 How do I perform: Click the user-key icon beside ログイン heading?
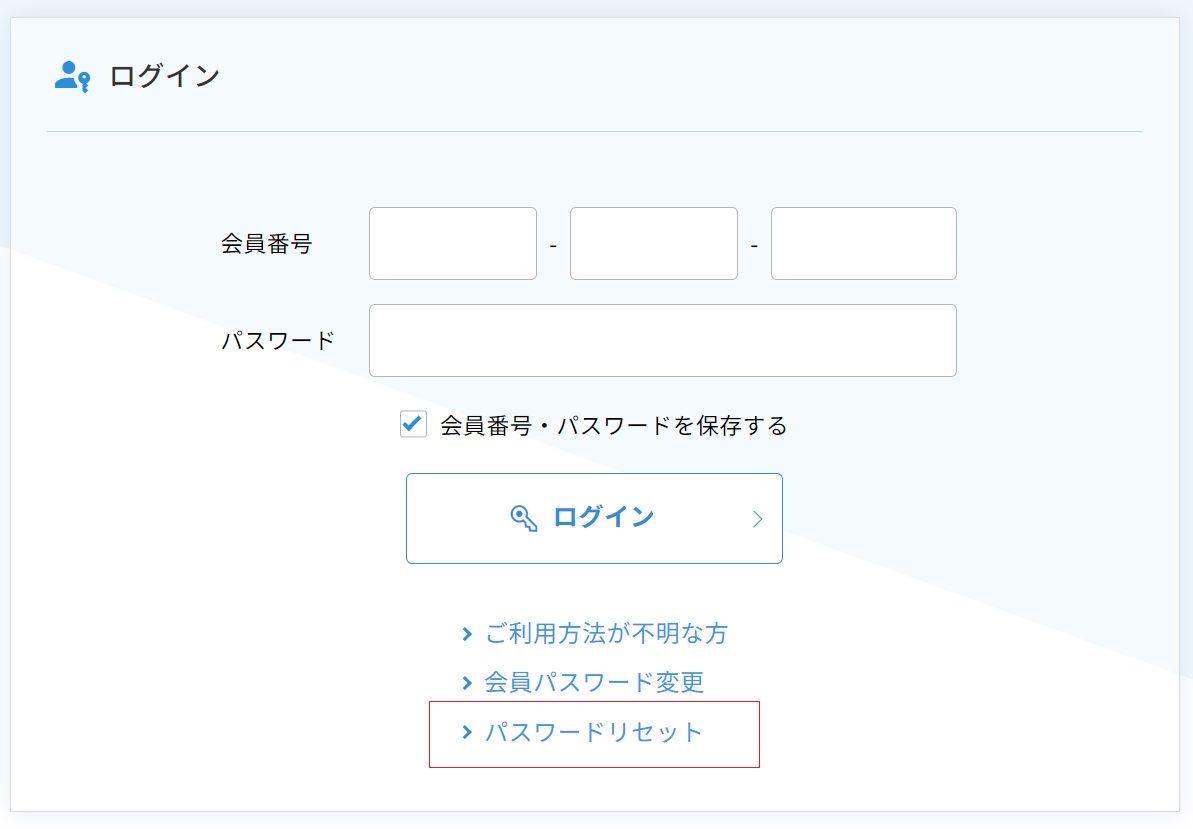tap(72, 76)
